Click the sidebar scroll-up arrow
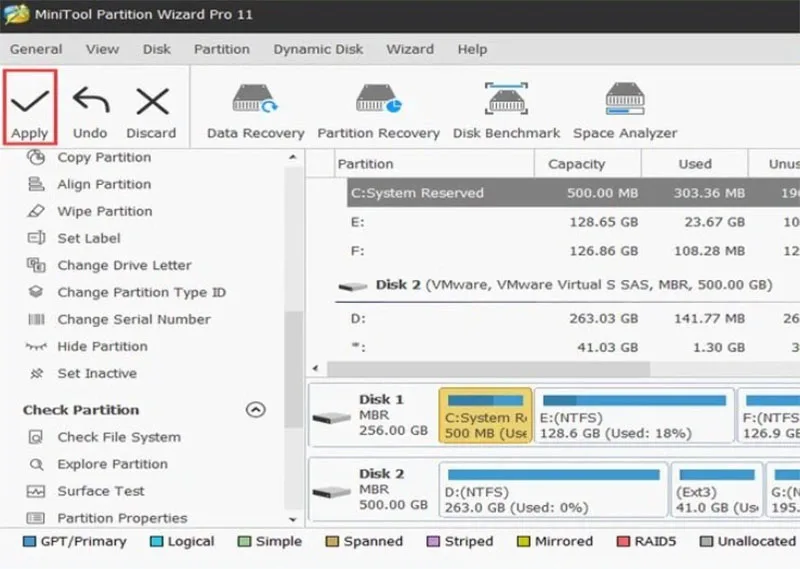Screen dimensions: 800x569 click(x=293, y=158)
